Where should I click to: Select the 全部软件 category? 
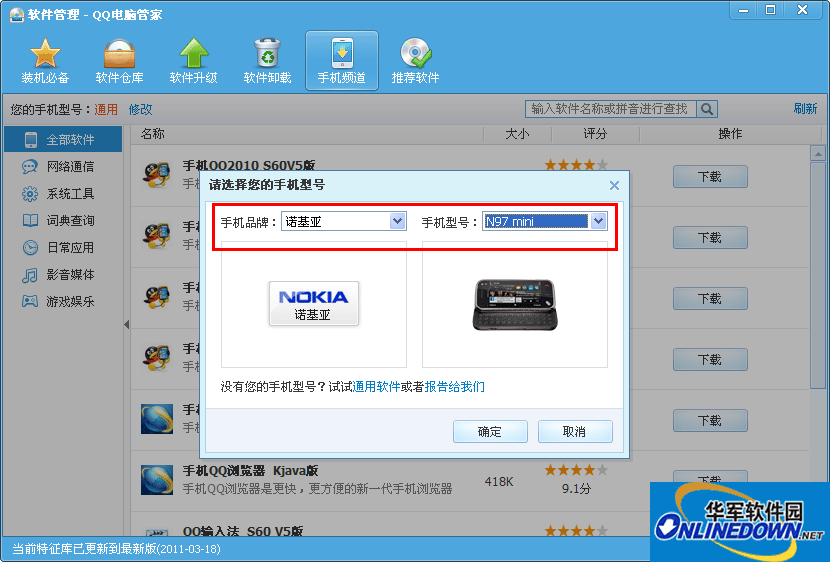pyautogui.click(x=63, y=140)
